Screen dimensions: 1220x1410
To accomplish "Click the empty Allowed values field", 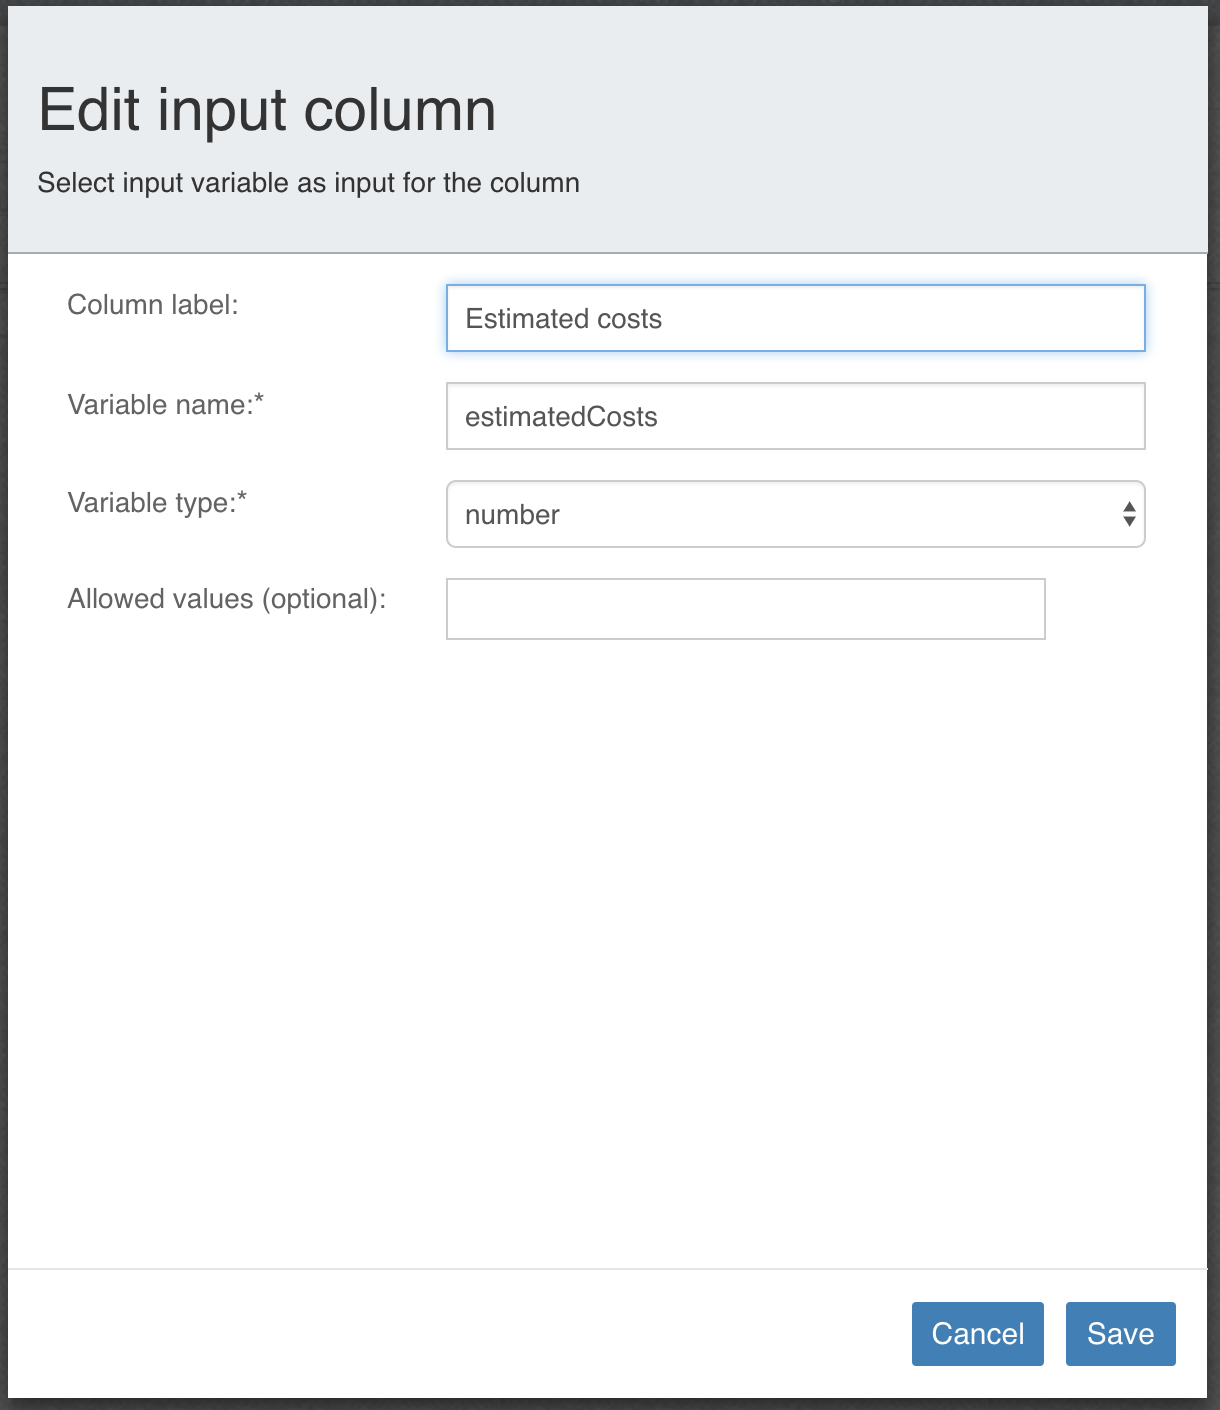I will [744, 608].
